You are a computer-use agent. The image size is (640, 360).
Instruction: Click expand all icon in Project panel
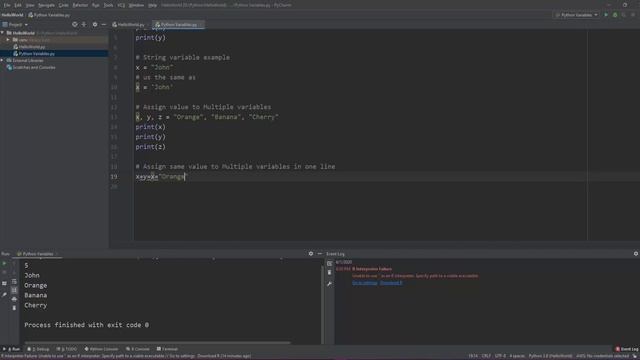coord(84,24)
